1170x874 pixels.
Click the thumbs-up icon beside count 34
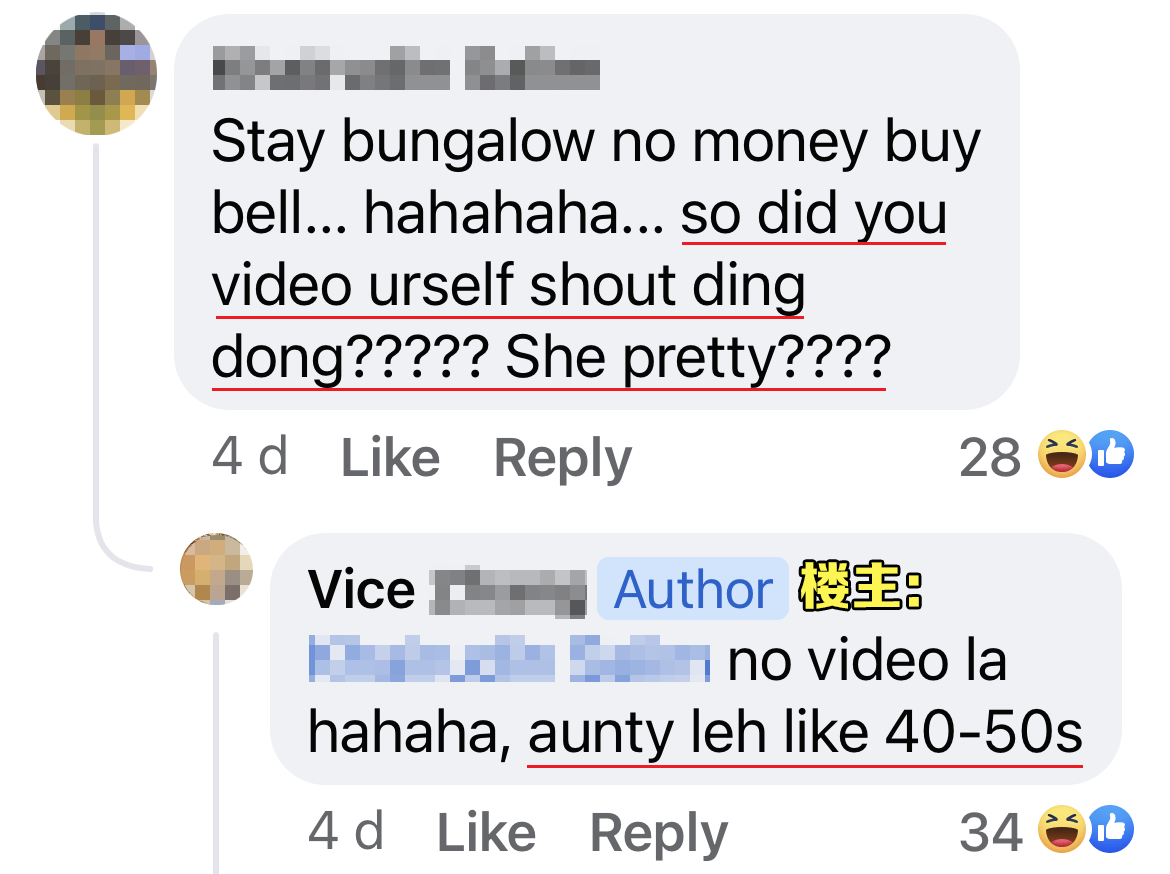tap(1110, 828)
